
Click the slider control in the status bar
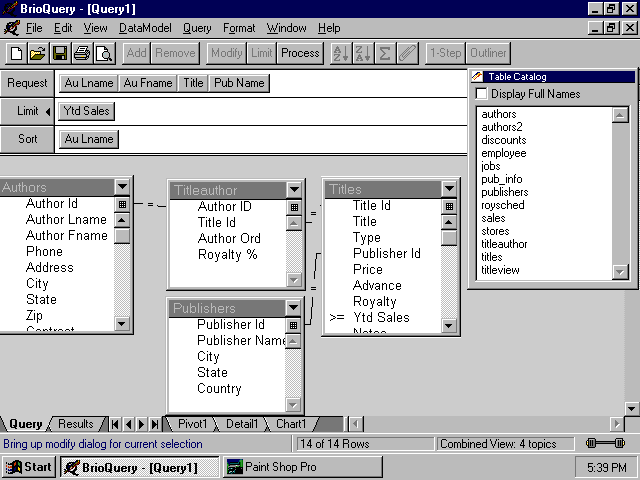coord(605,443)
